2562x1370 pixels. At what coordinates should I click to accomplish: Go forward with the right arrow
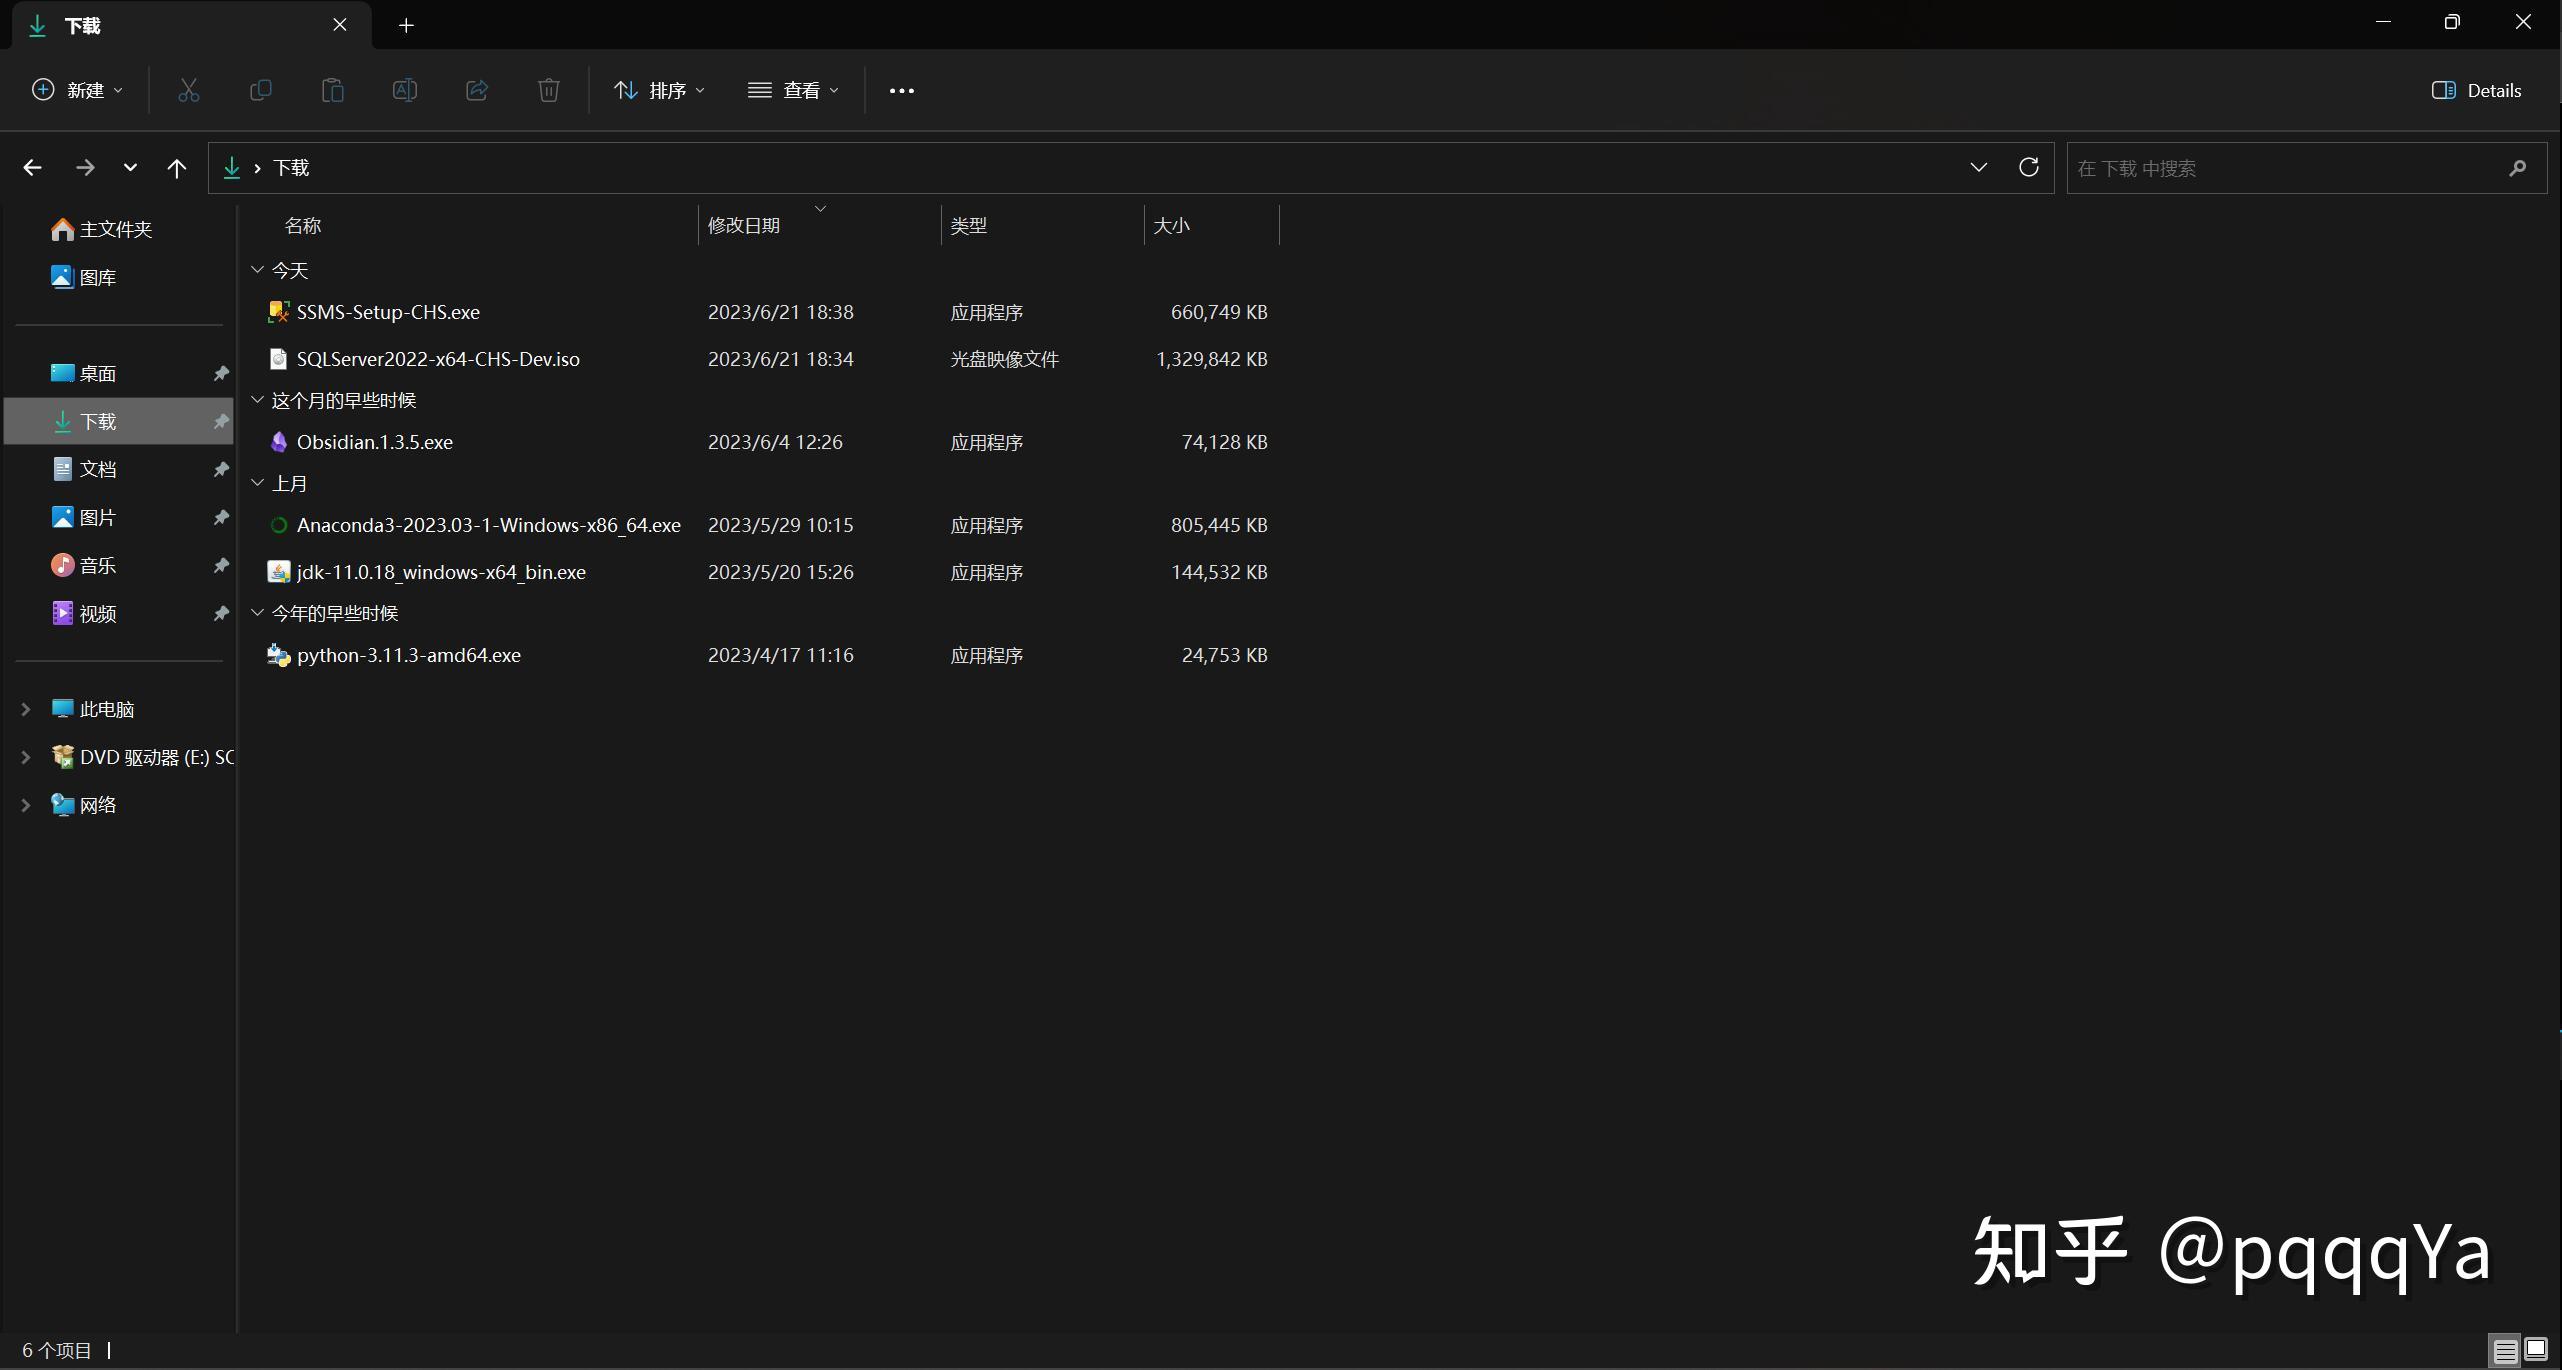pyautogui.click(x=85, y=168)
